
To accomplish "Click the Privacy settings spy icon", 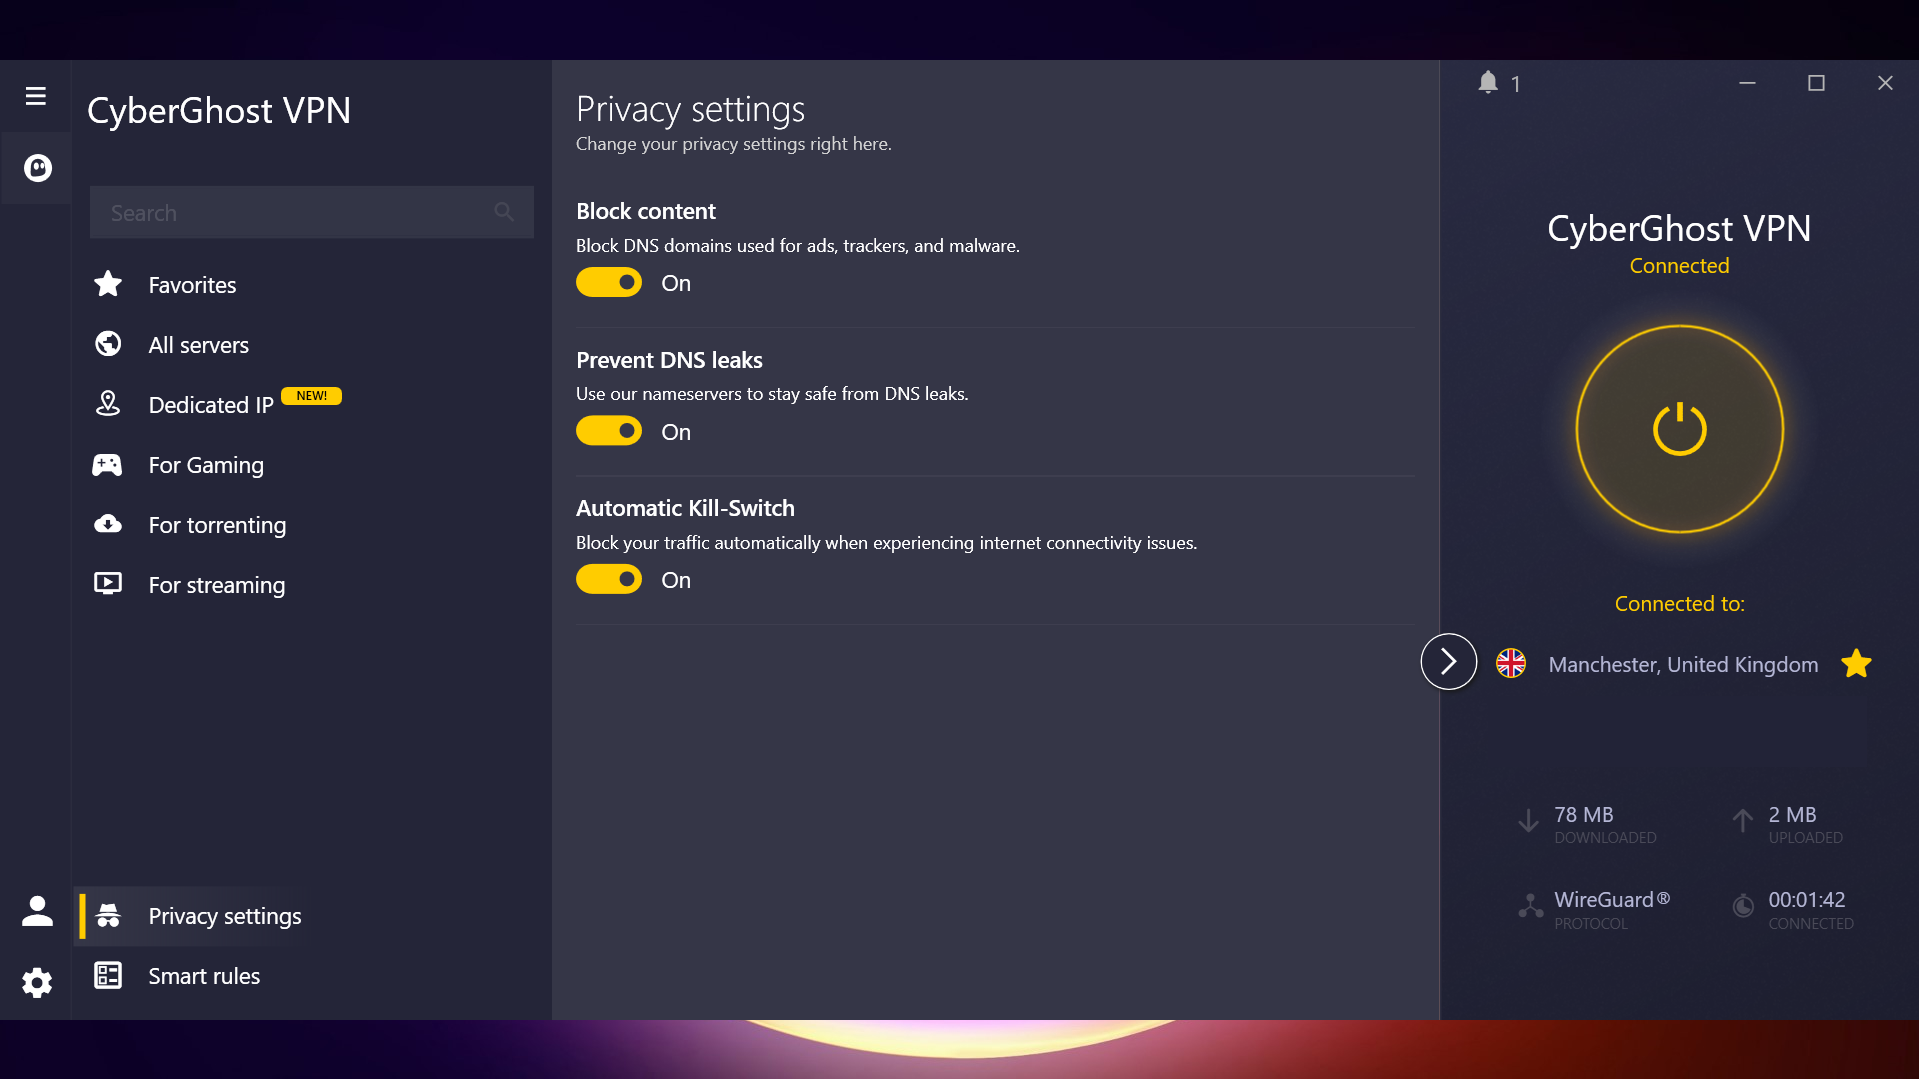I will [x=108, y=916].
